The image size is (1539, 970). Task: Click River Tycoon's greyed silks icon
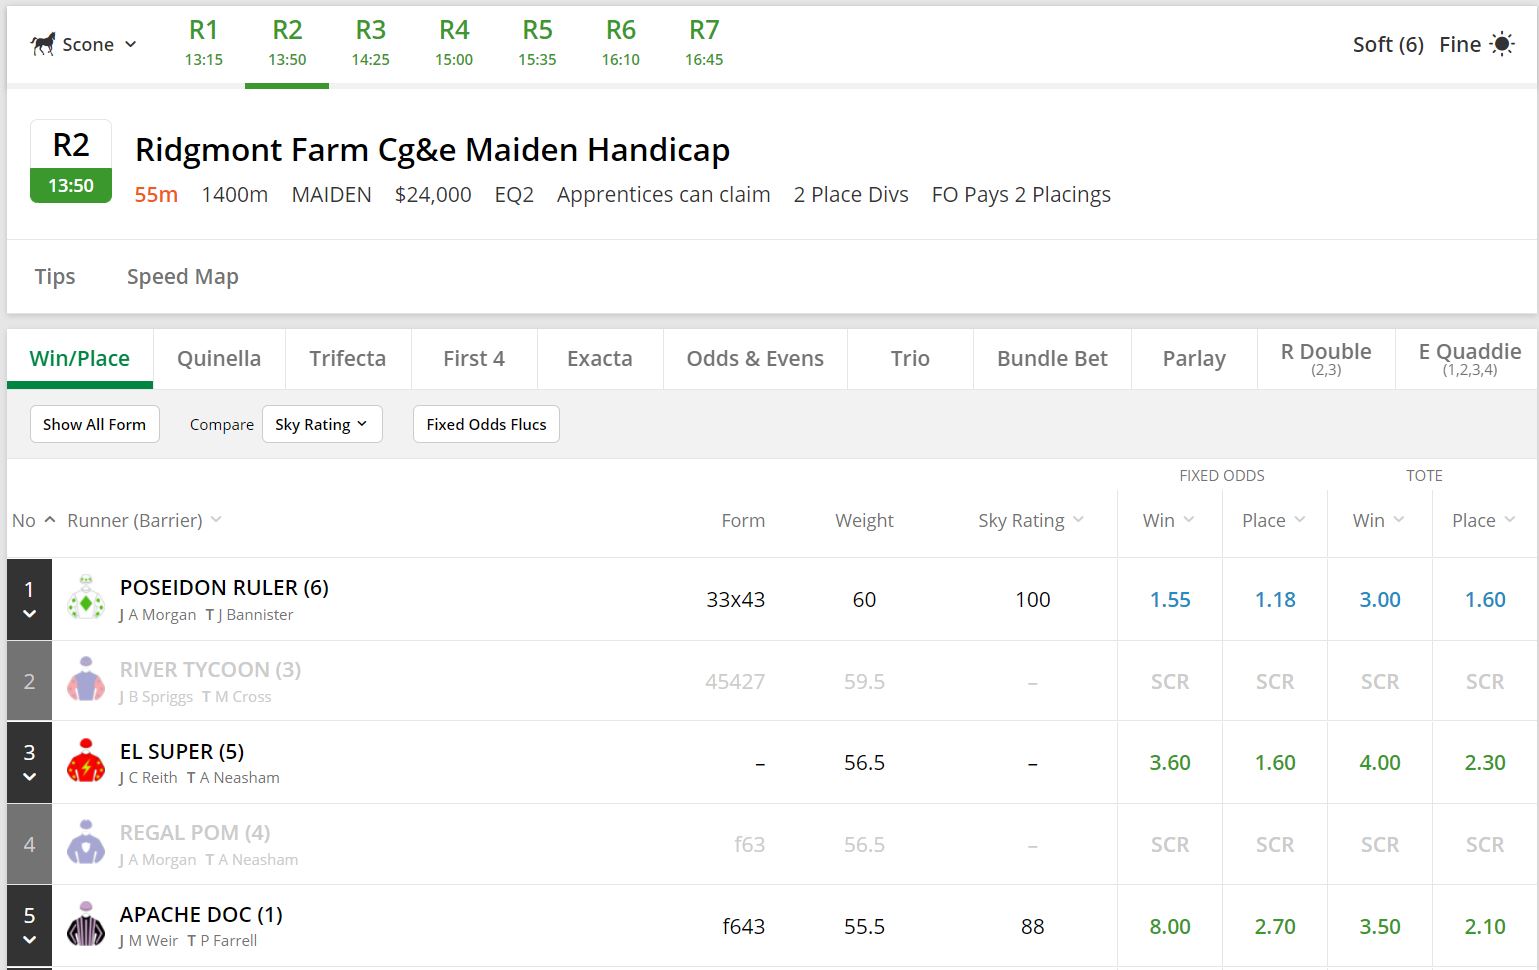[x=86, y=680]
